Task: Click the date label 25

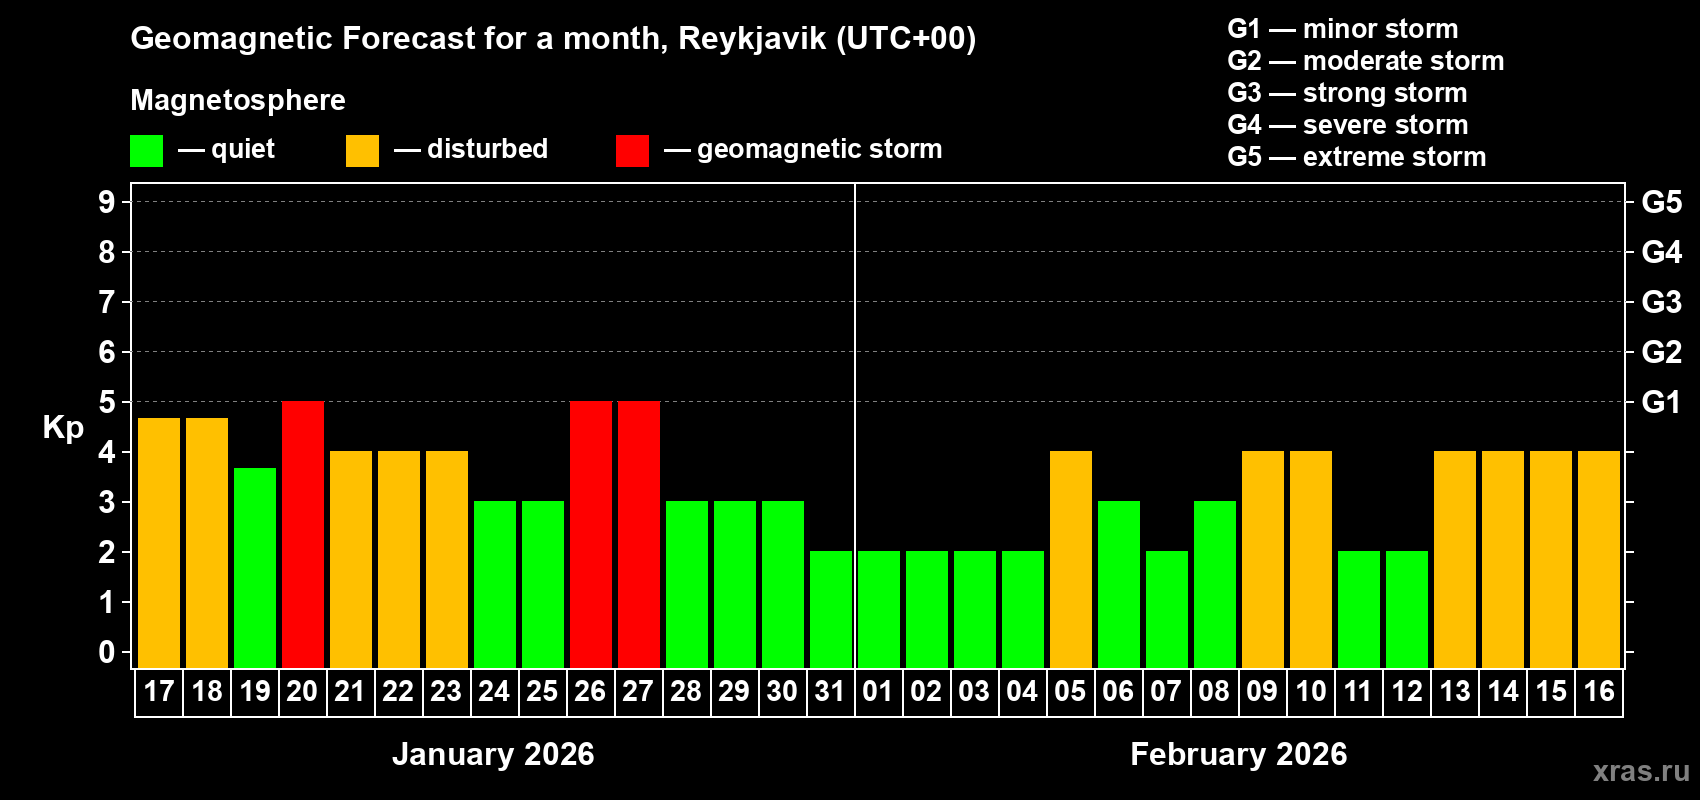Action: tap(542, 692)
